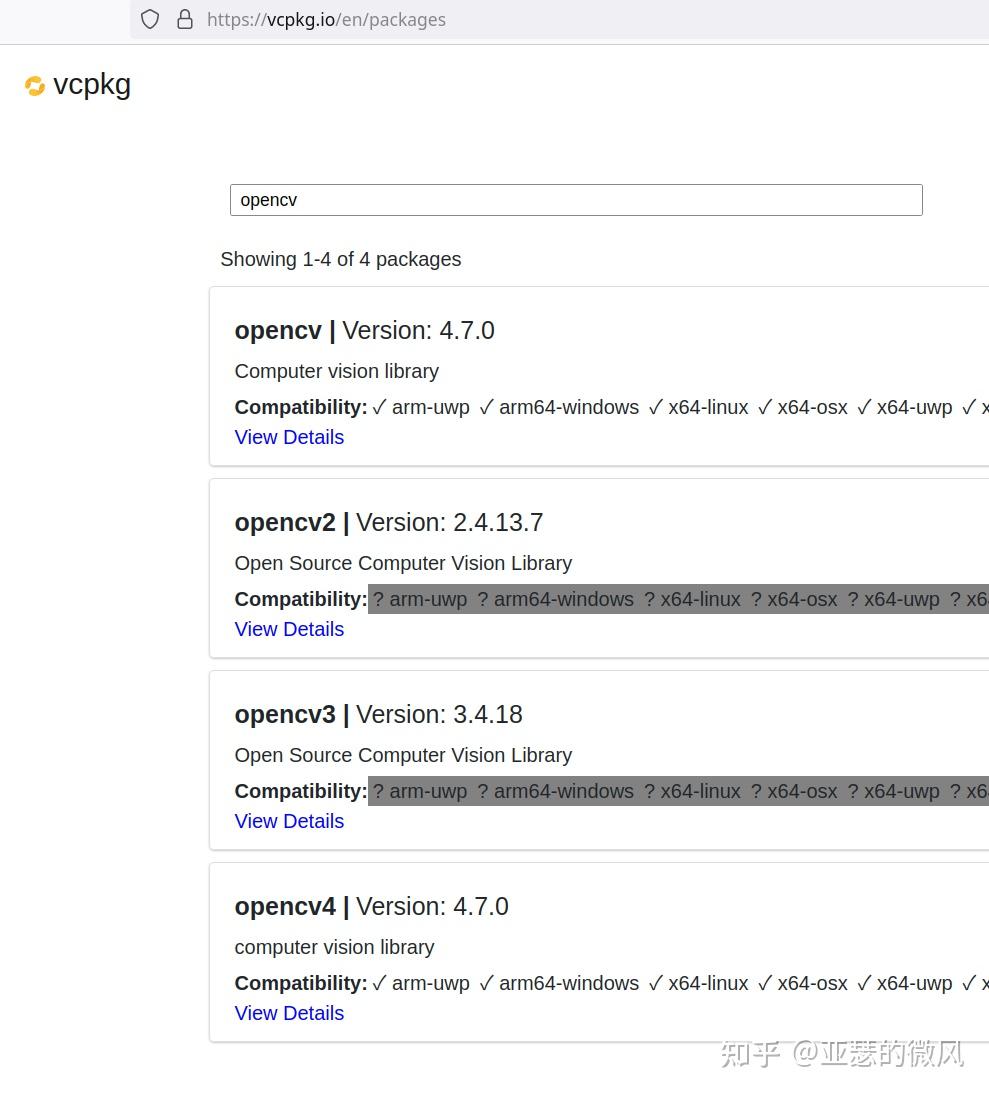
Task: Open View Details for opencv 4.7.0
Action: tap(289, 437)
